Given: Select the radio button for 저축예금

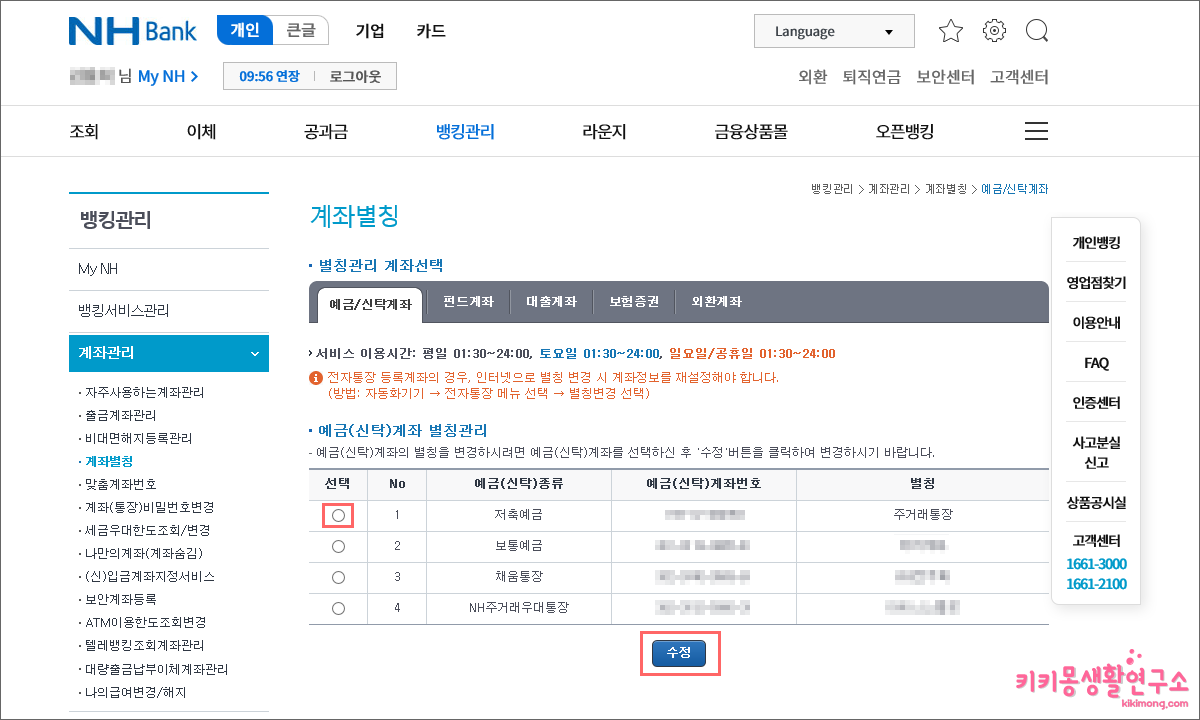Looking at the screenshot, I should pyautogui.click(x=337, y=515).
